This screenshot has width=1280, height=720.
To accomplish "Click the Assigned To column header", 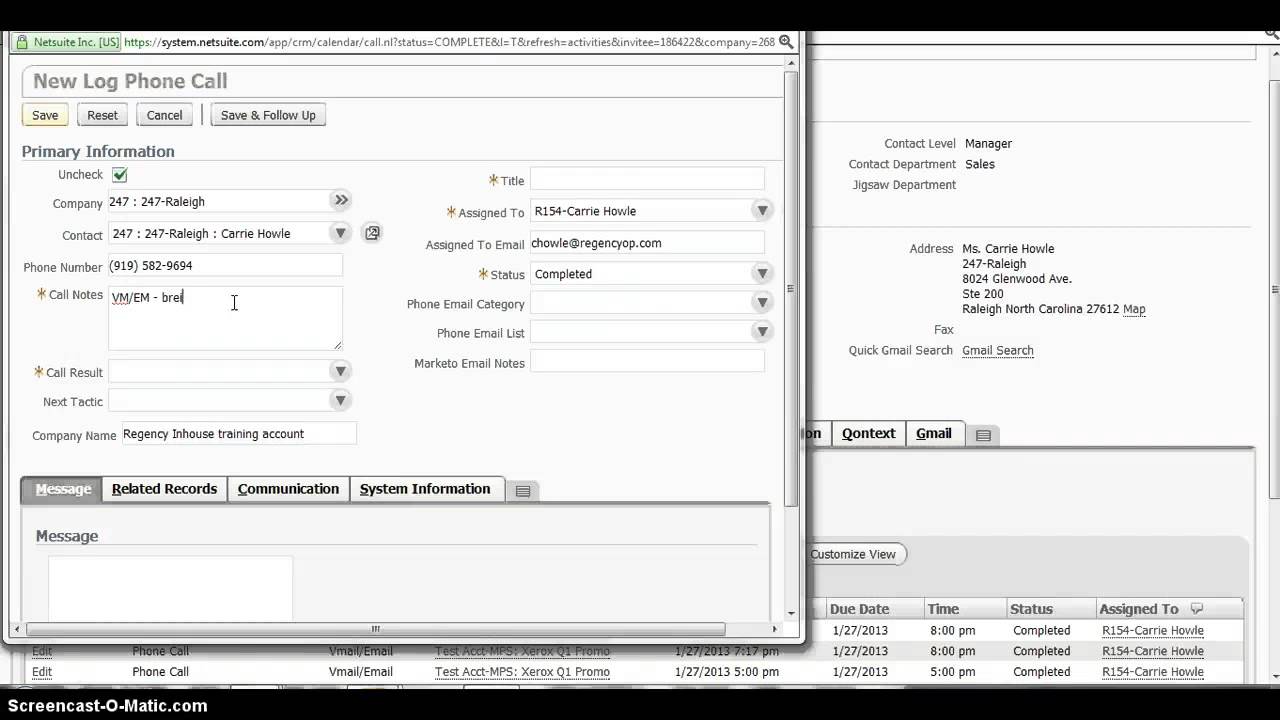I will point(1139,609).
